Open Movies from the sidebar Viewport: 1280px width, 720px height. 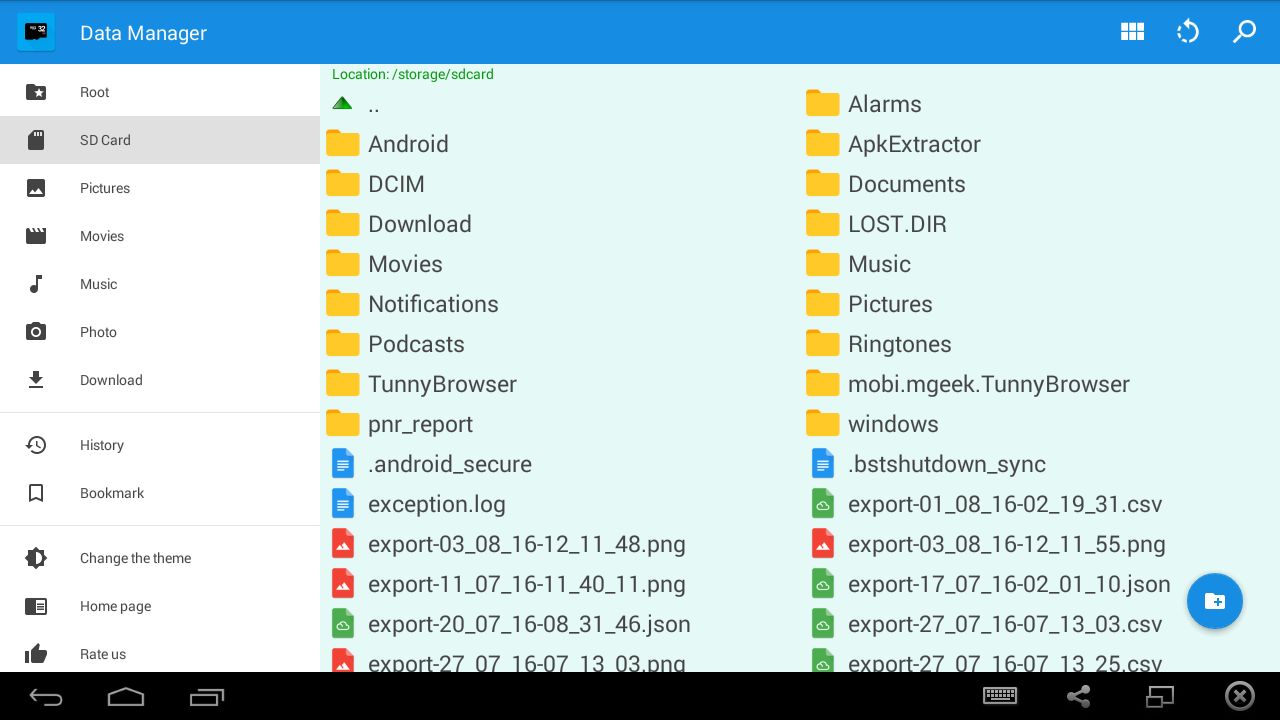pos(160,236)
